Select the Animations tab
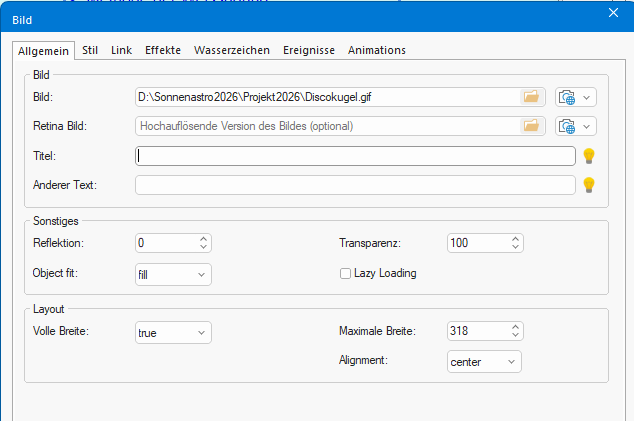Screen dimensions: 634x421 377,50
